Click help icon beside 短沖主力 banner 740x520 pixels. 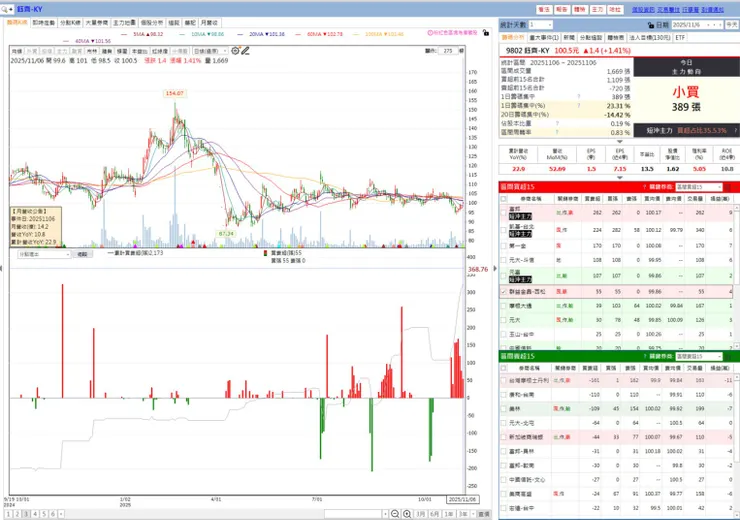[x=735, y=130]
